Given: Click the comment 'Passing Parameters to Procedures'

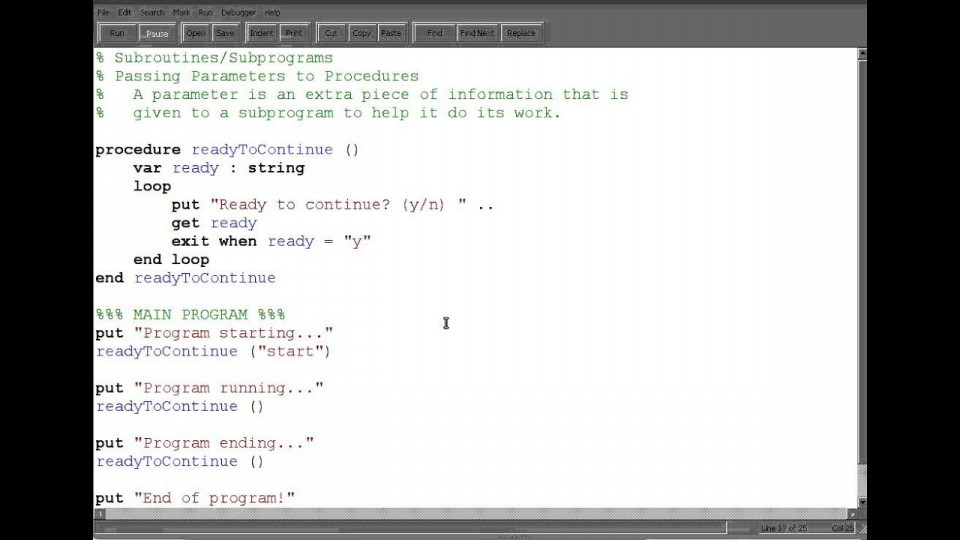Looking at the screenshot, I should point(267,77).
